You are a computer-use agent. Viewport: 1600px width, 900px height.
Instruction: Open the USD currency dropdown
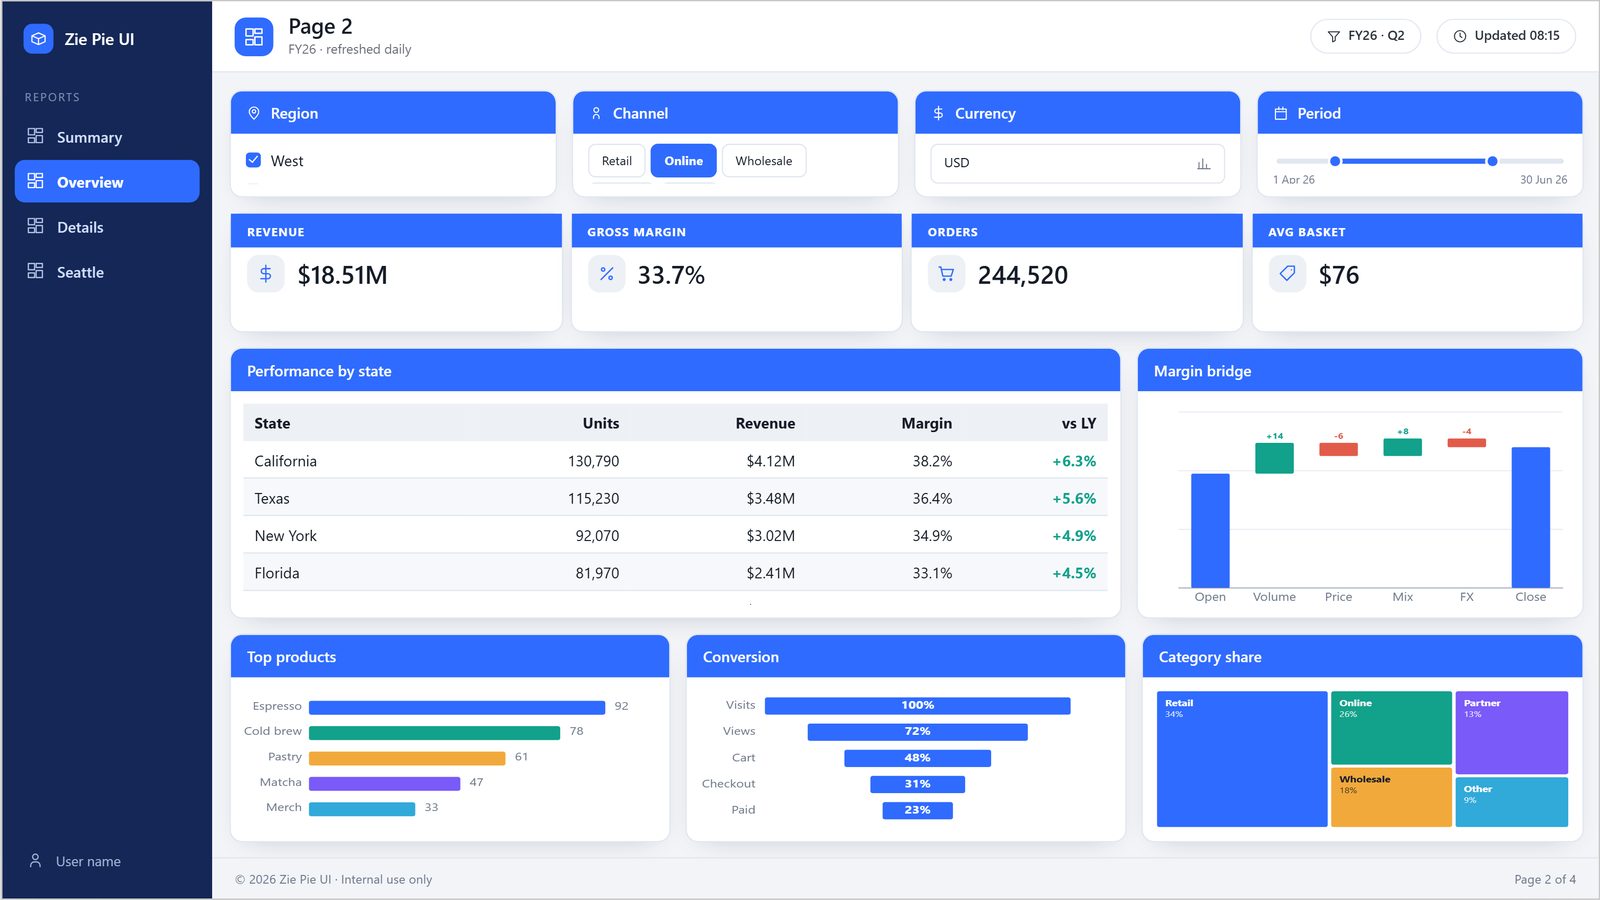1077,163
